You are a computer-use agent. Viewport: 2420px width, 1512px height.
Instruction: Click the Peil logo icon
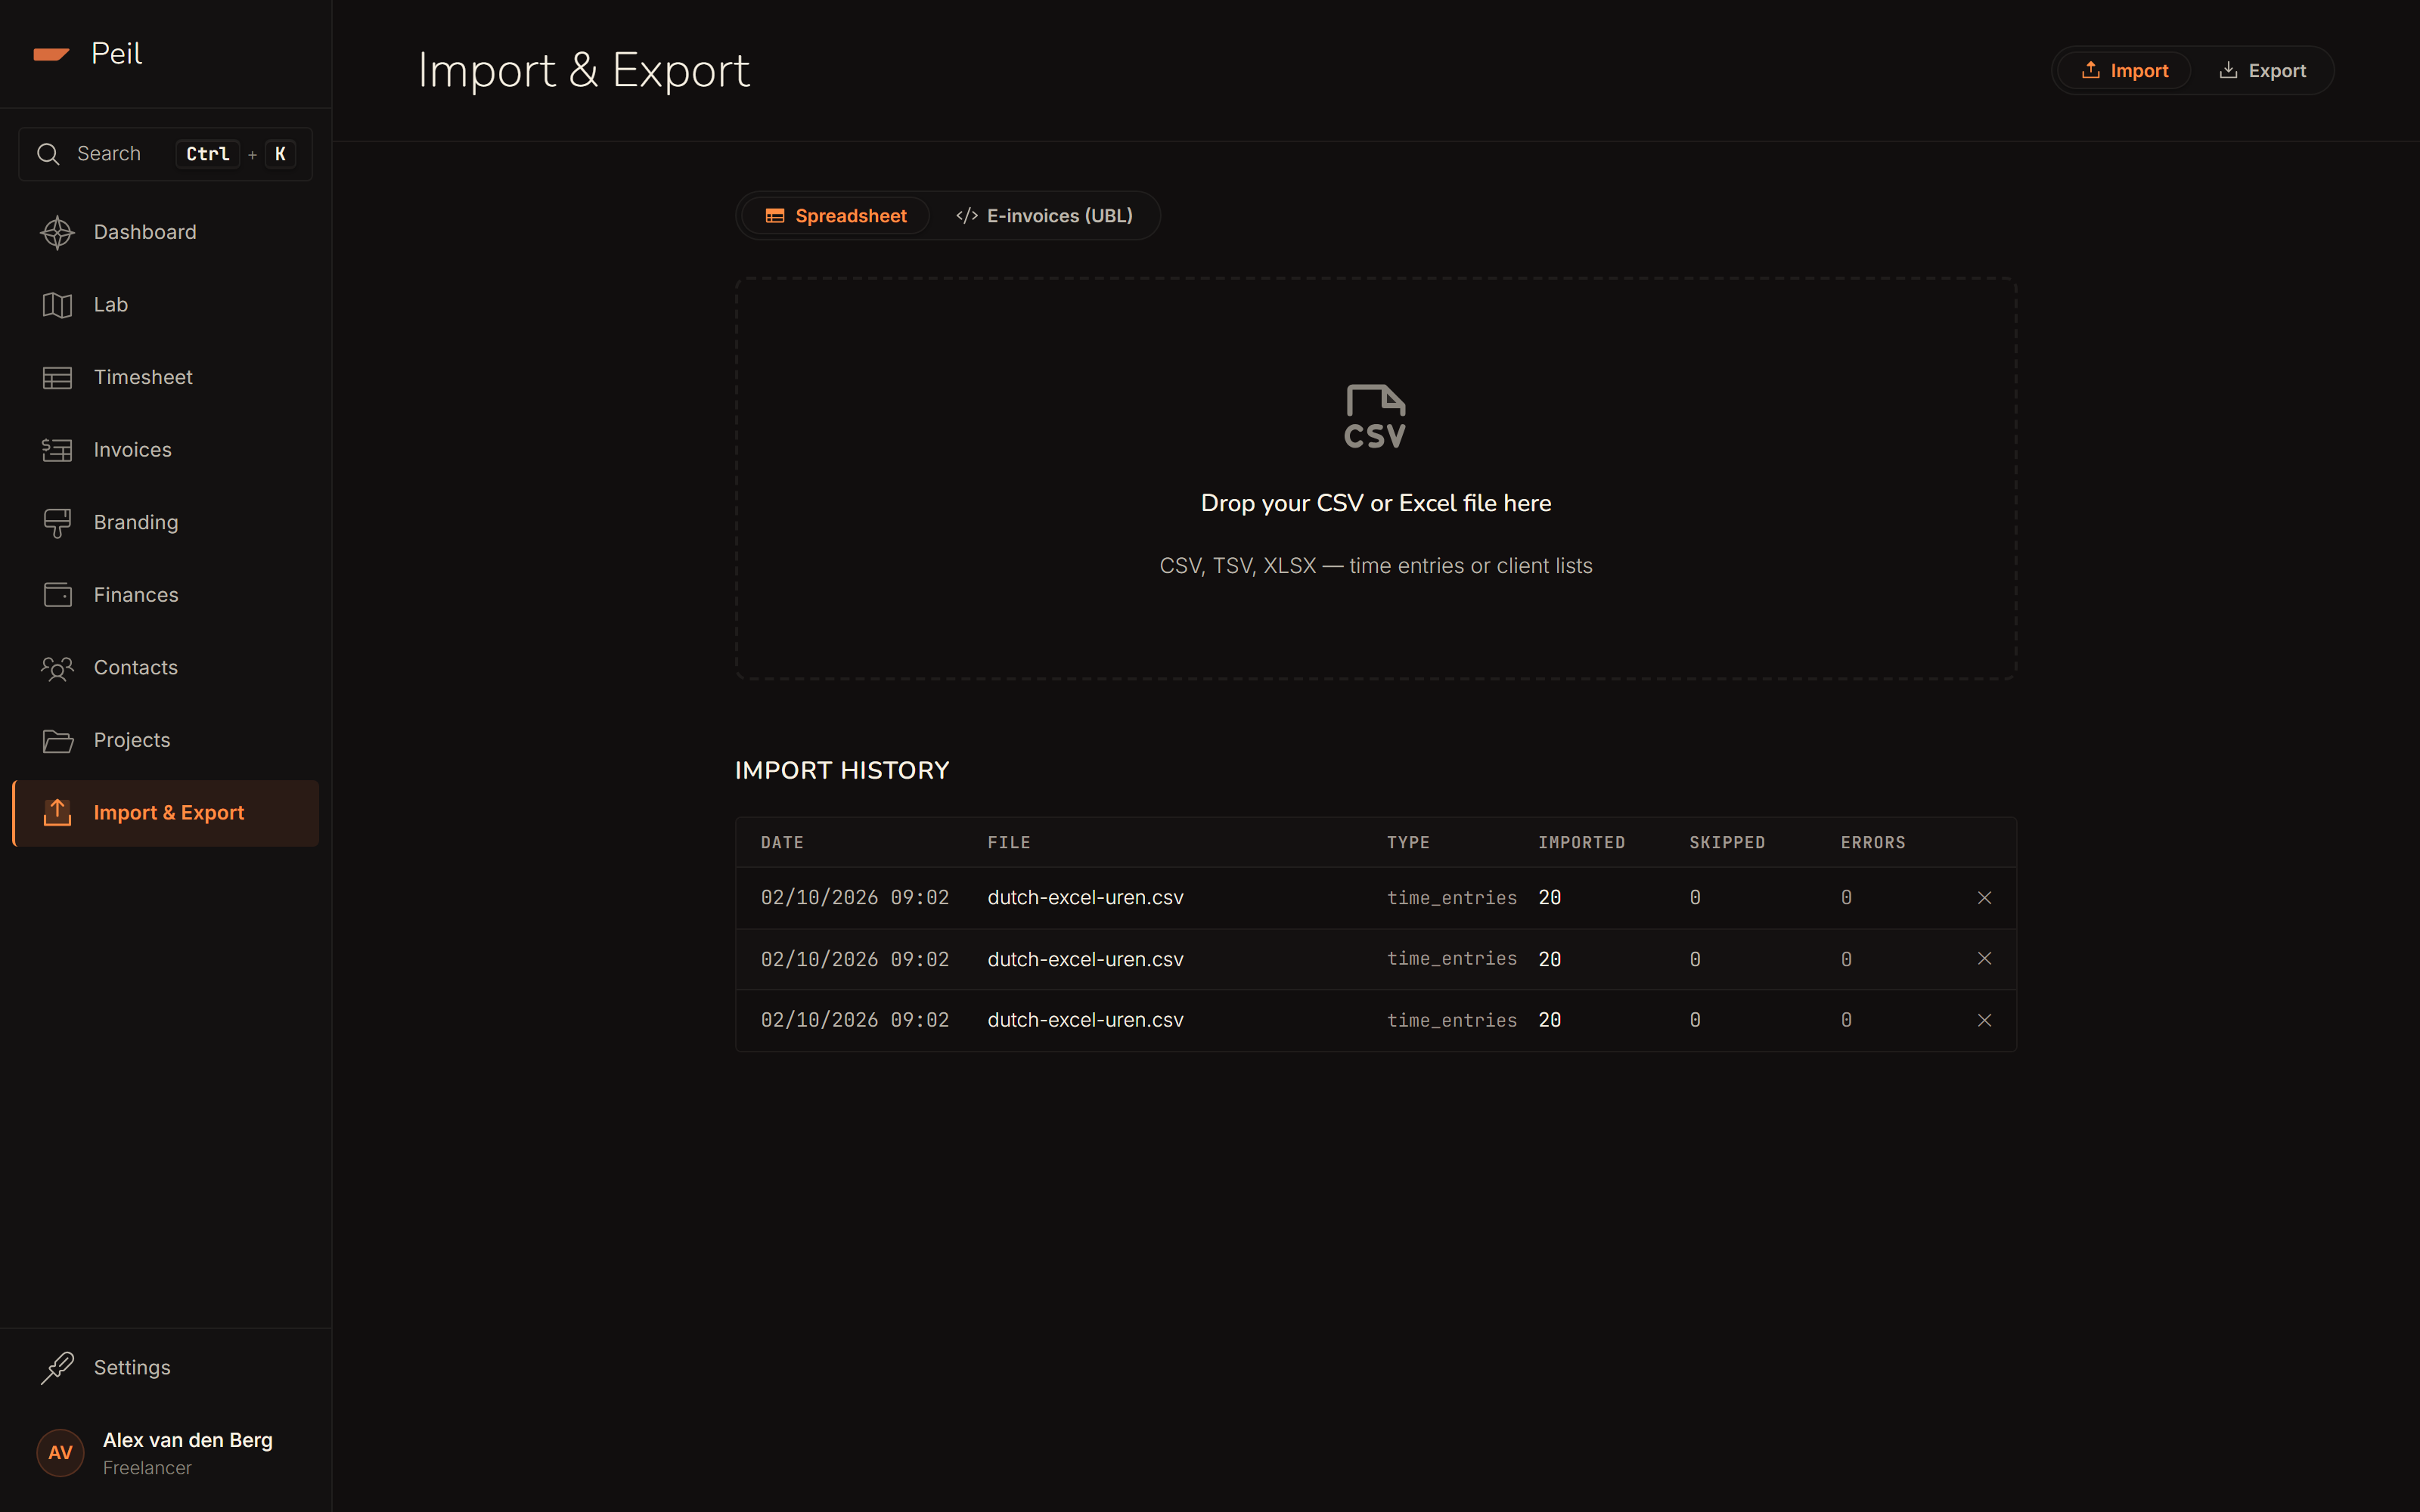point(51,54)
